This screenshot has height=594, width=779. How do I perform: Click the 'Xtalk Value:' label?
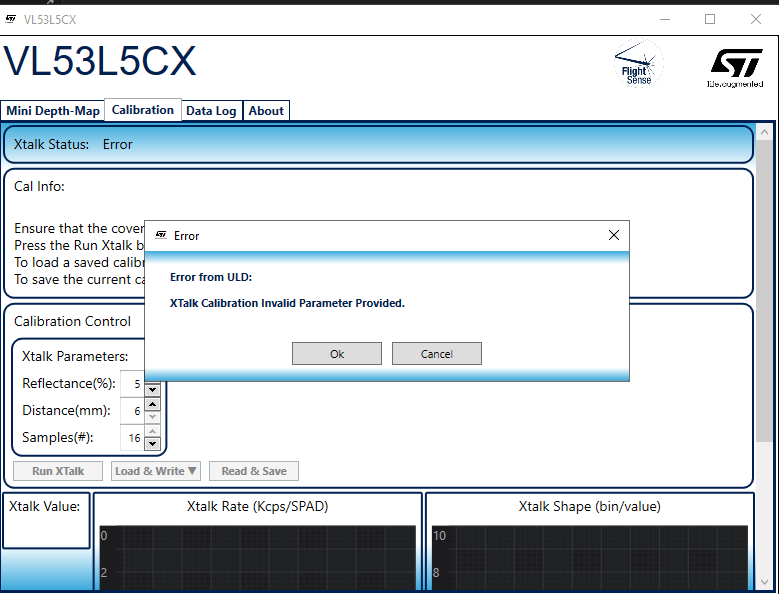[44, 506]
